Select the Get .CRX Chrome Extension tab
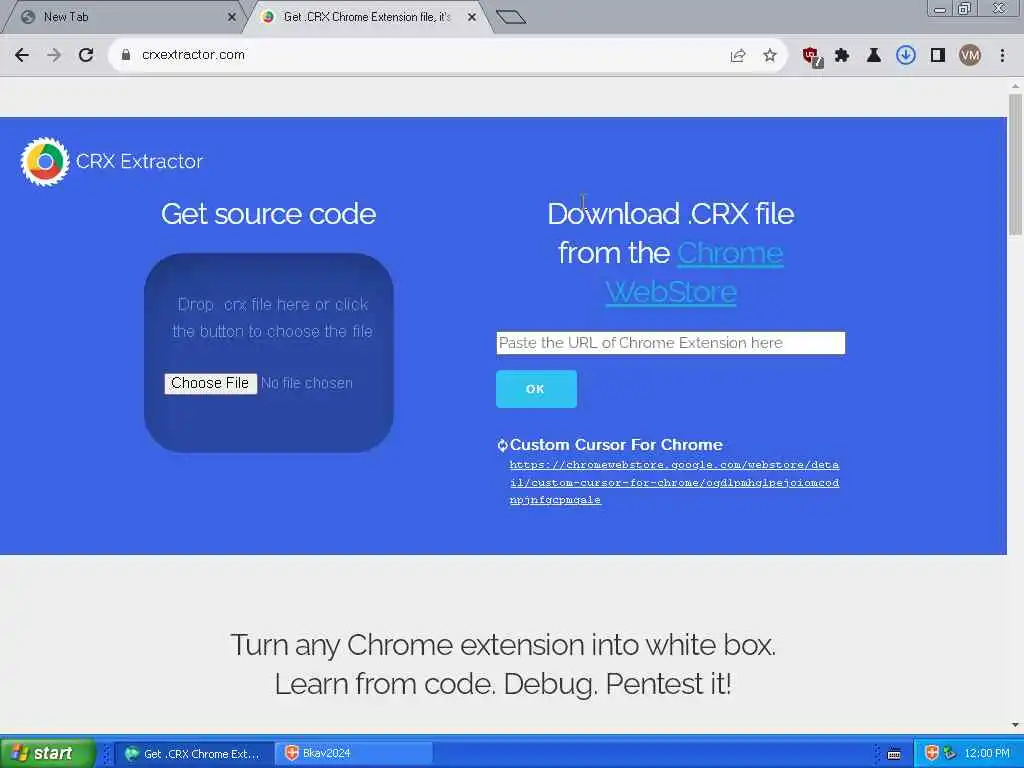Image resolution: width=1024 pixels, height=768 pixels. coord(367,18)
